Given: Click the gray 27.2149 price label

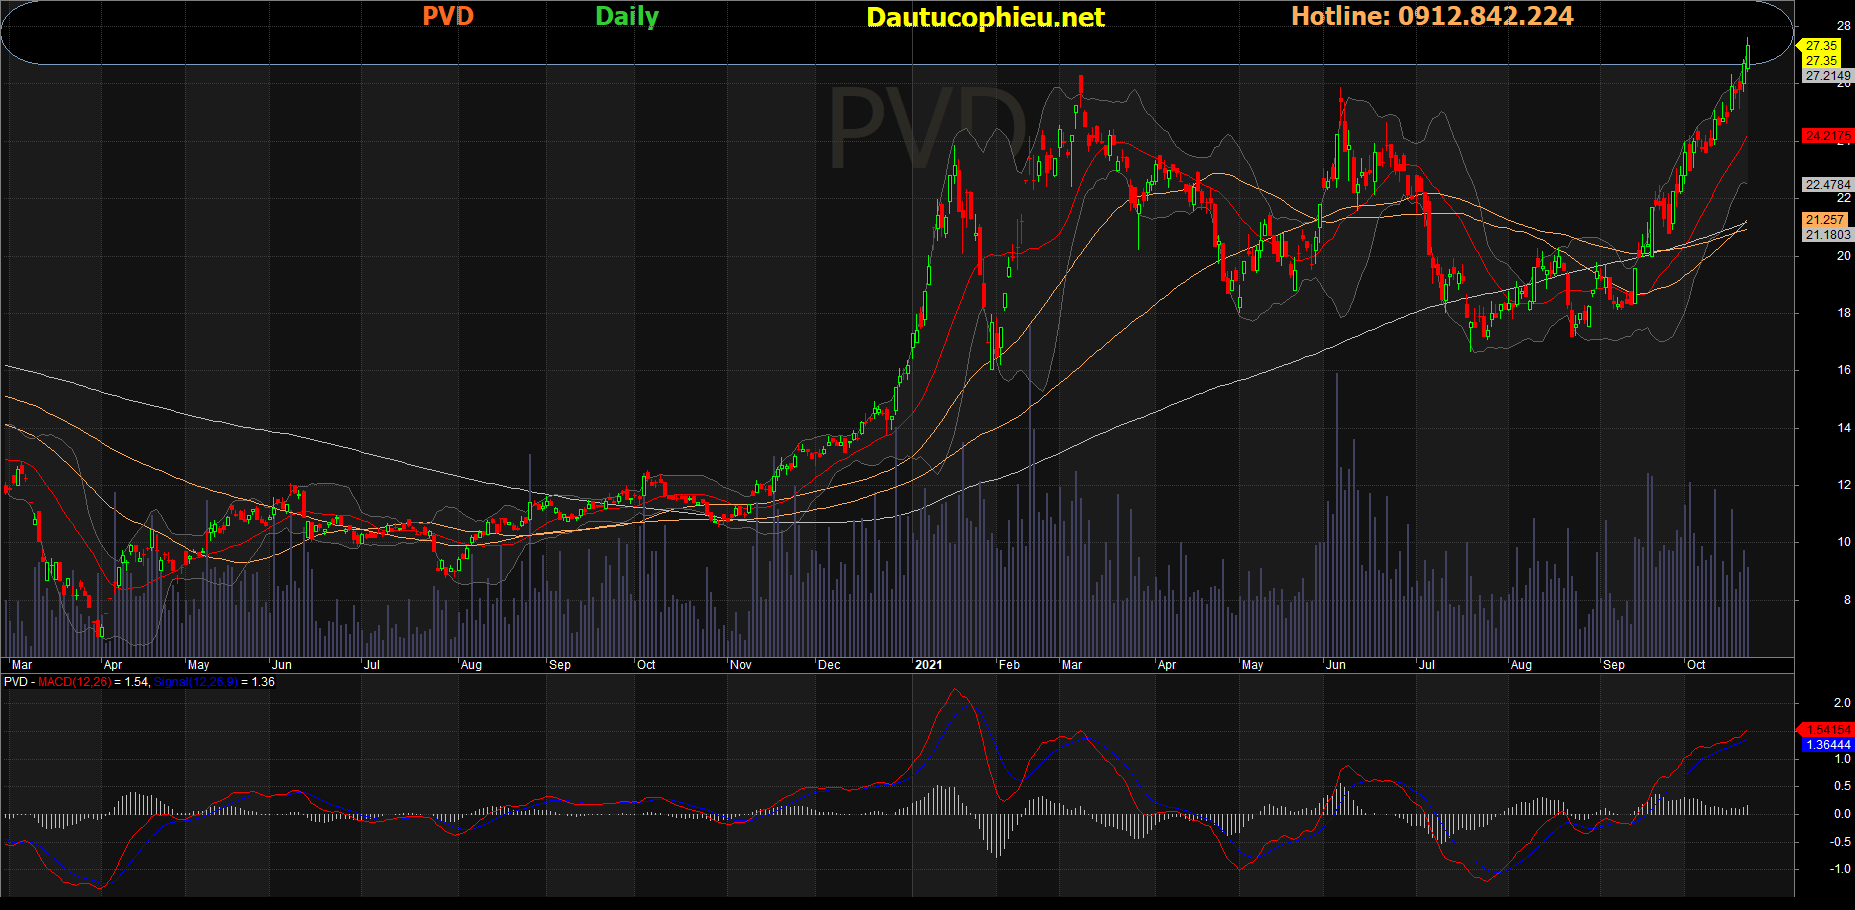Looking at the screenshot, I should (1827, 76).
